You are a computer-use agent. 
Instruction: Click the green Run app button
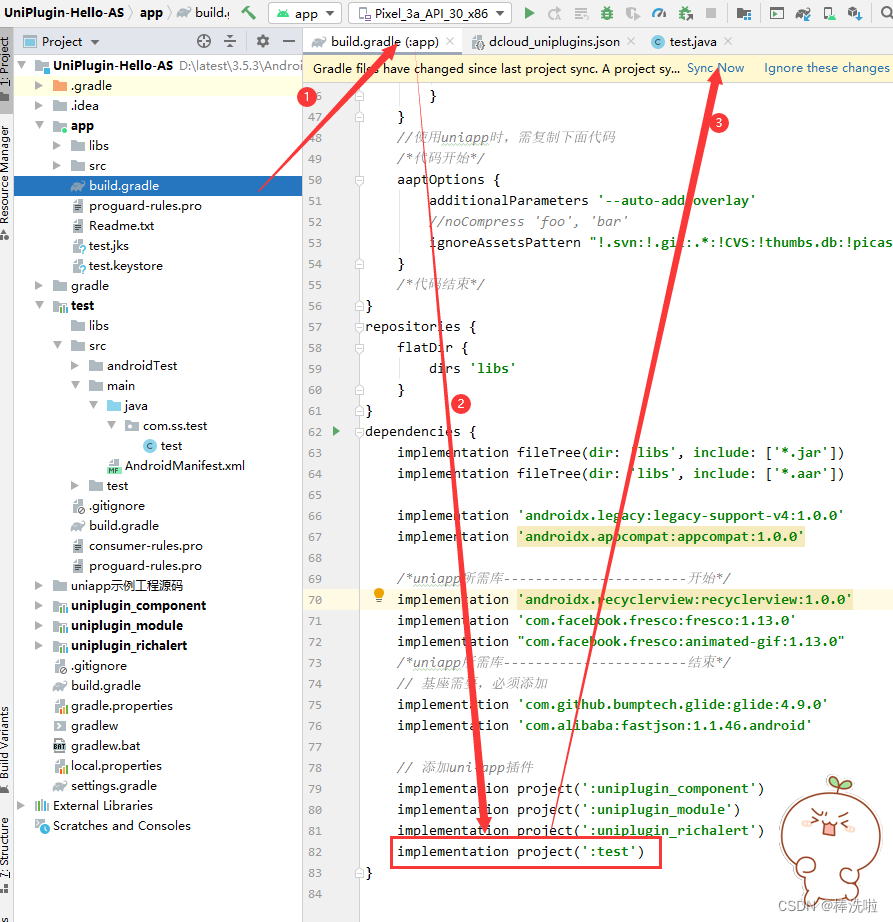[529, 14]
